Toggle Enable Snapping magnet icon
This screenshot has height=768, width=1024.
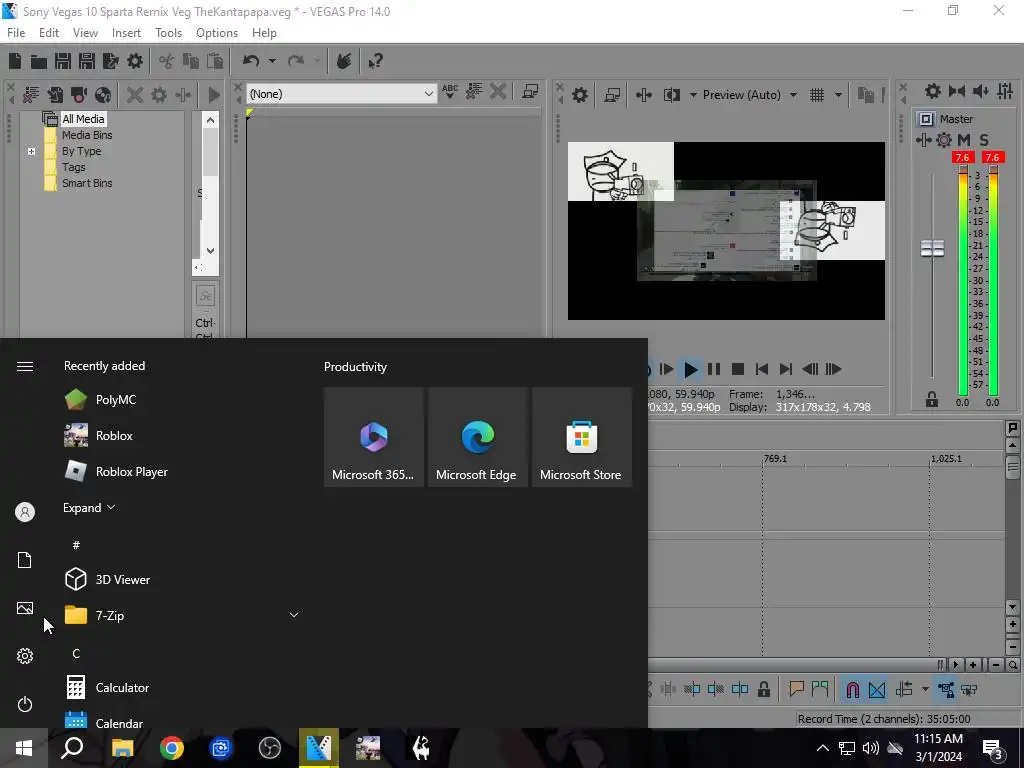point(853,690)
